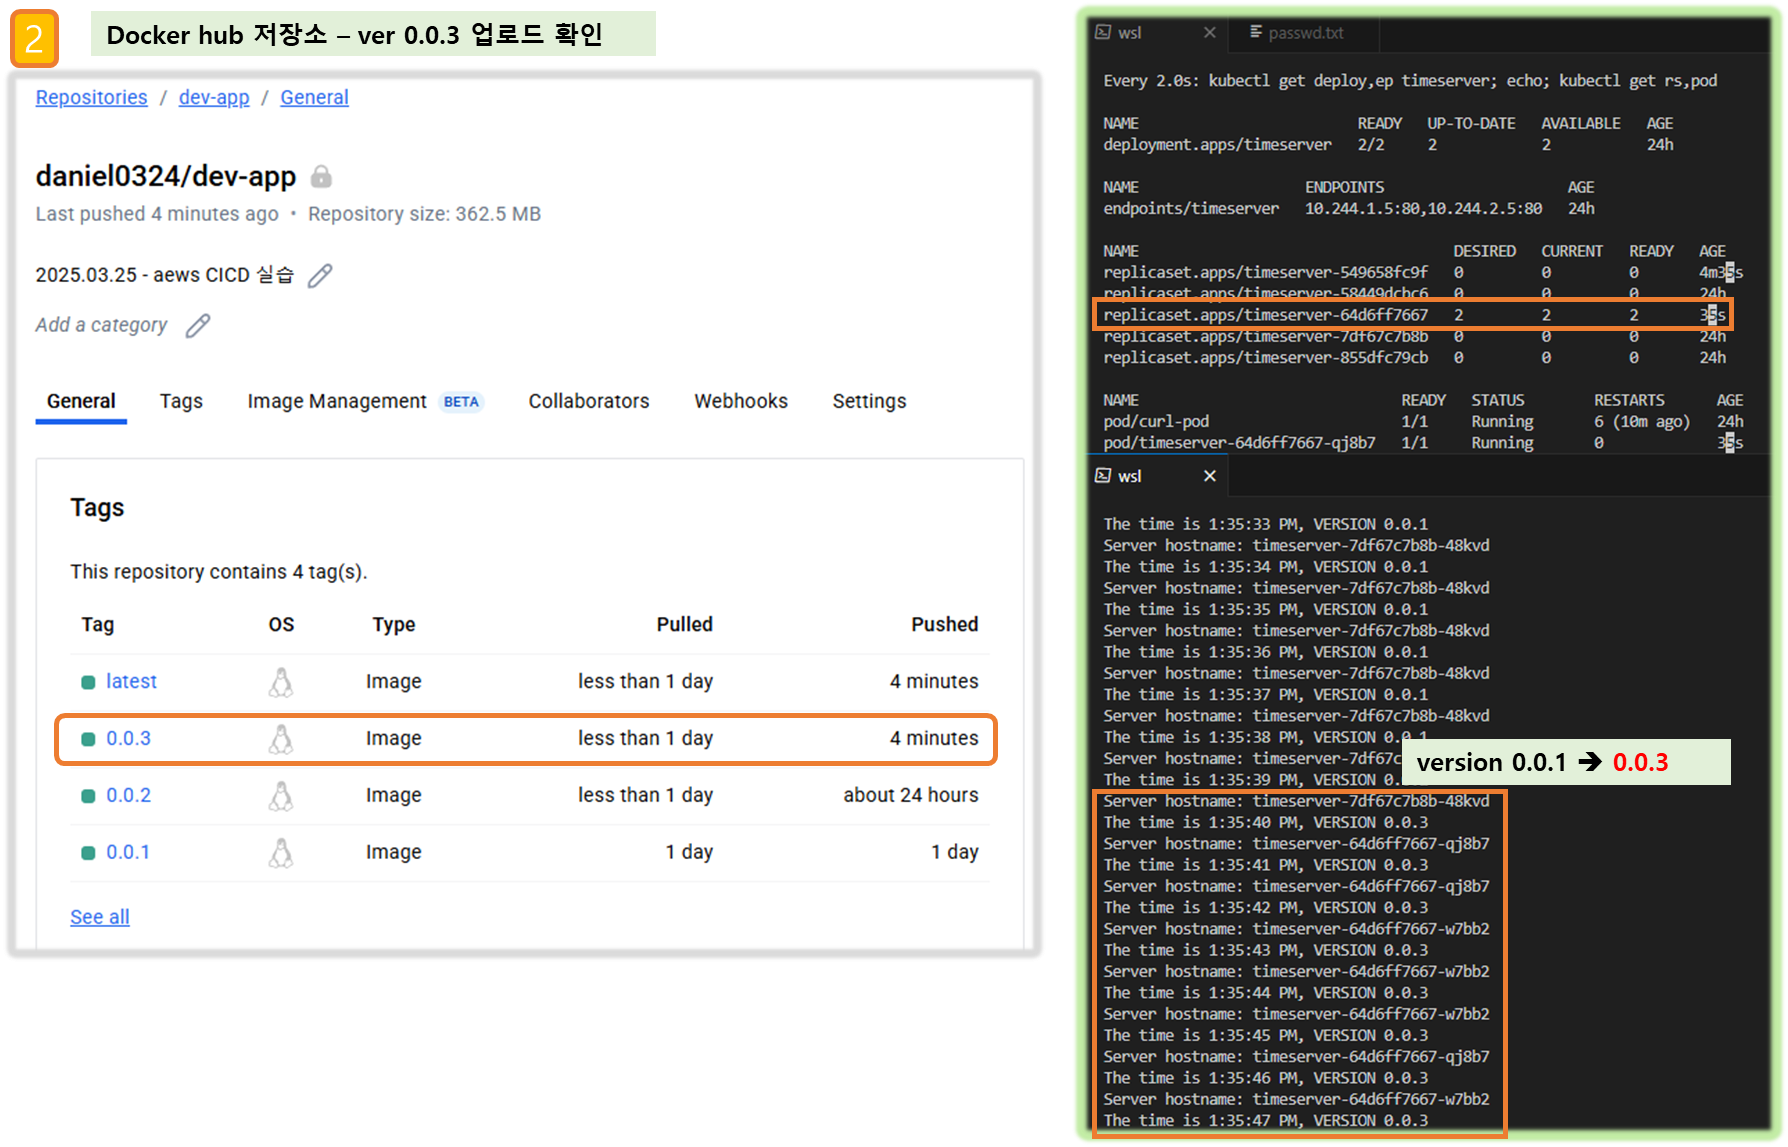Image resolution: width=1788 pixels, height=1147 pixels.
Task: Click the file icon on the passwd.txt tab
Action: coord(1255,32)
